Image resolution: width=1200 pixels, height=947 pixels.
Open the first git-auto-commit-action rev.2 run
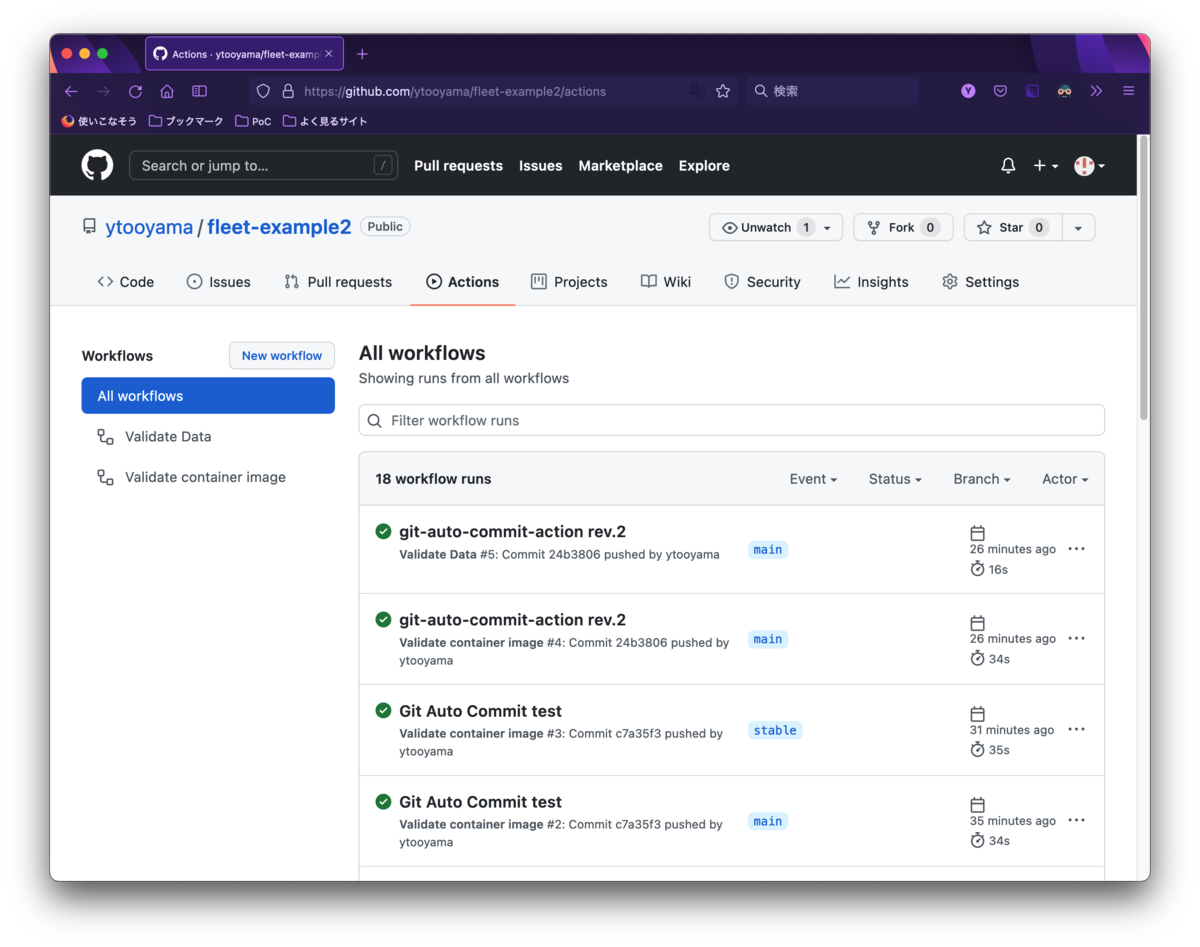(x=512, y=531)
